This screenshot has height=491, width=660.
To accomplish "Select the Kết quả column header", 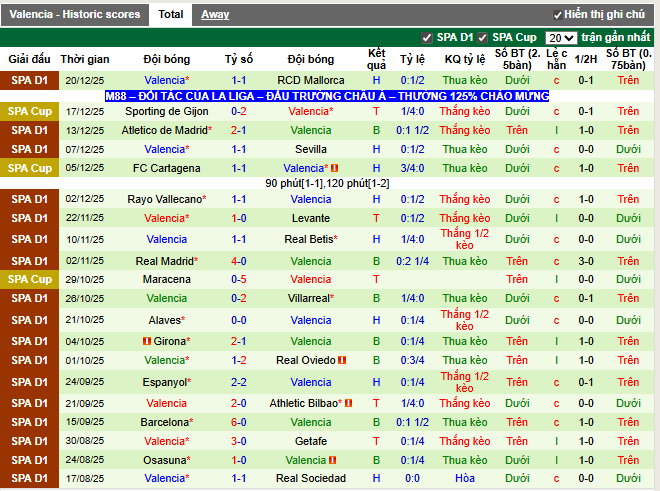I will pos(376,59).
